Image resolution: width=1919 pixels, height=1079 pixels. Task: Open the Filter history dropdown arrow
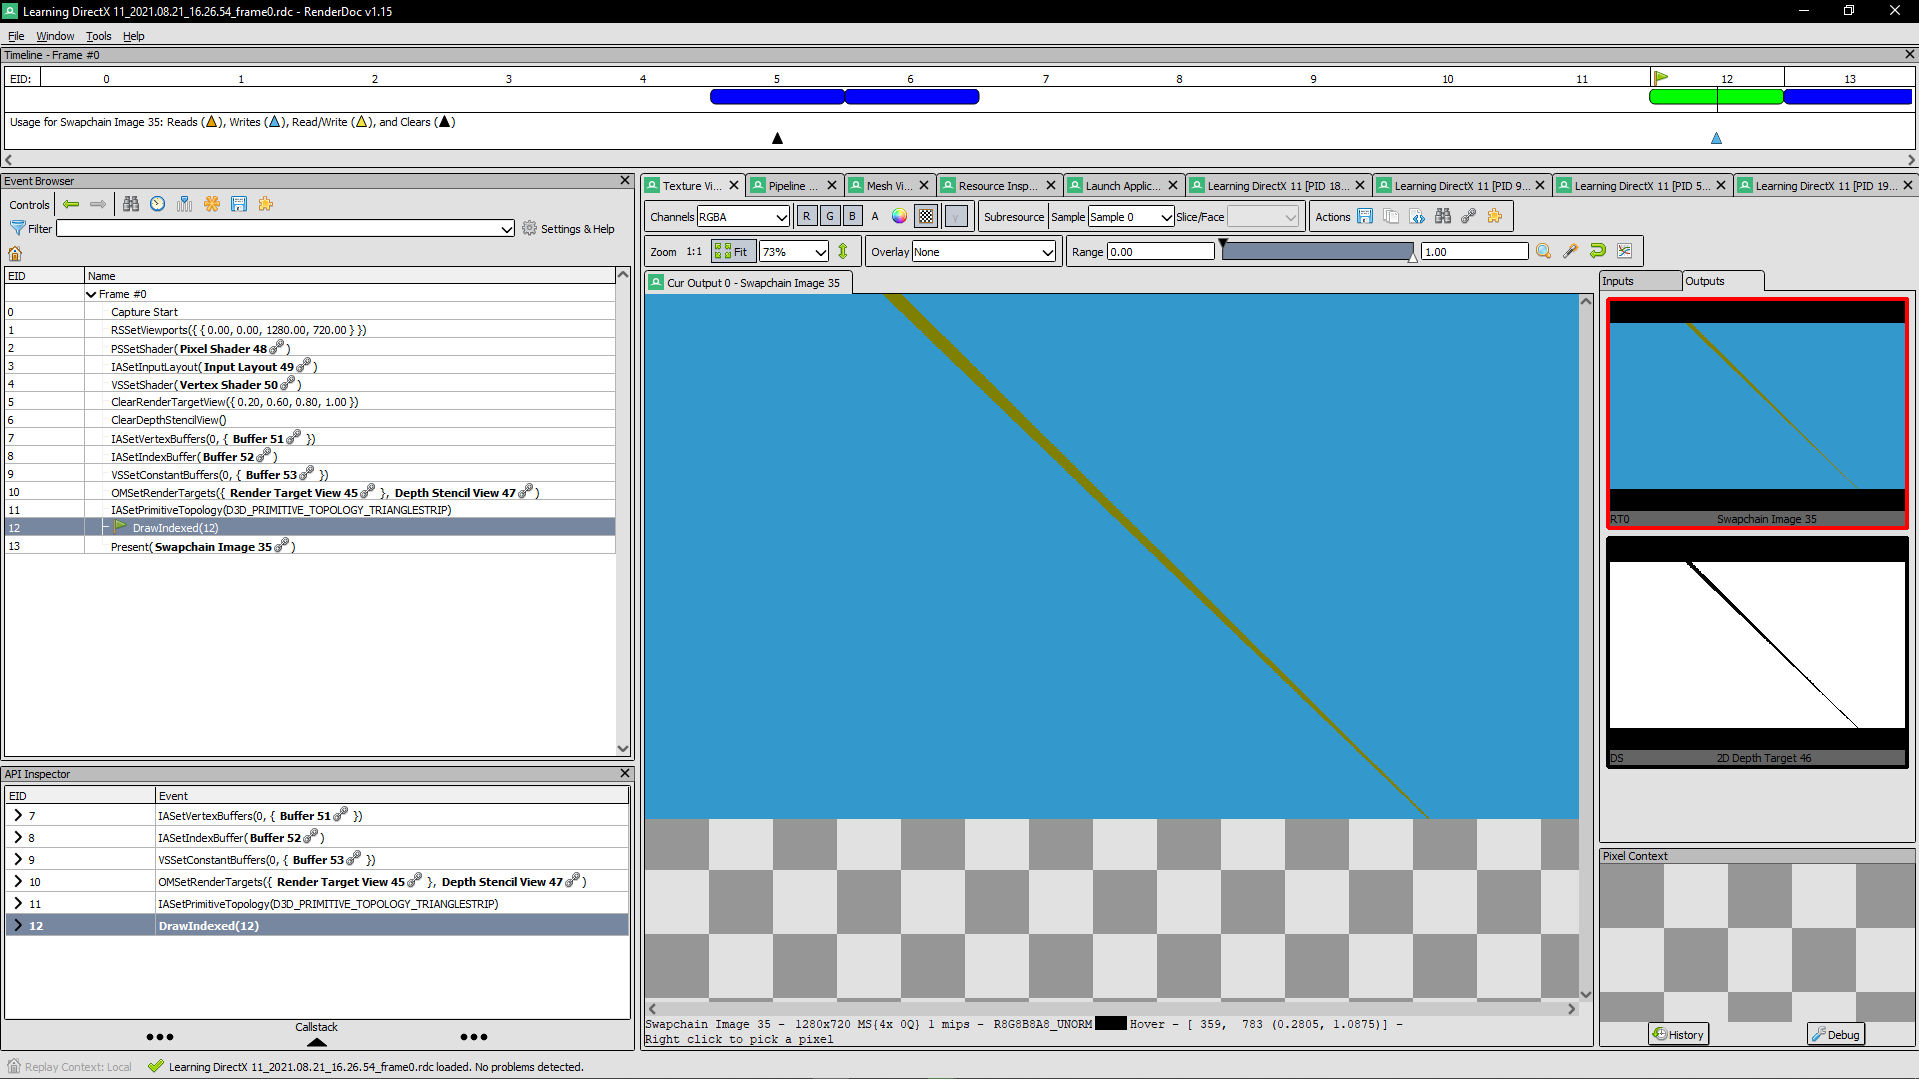pos(507,229)
